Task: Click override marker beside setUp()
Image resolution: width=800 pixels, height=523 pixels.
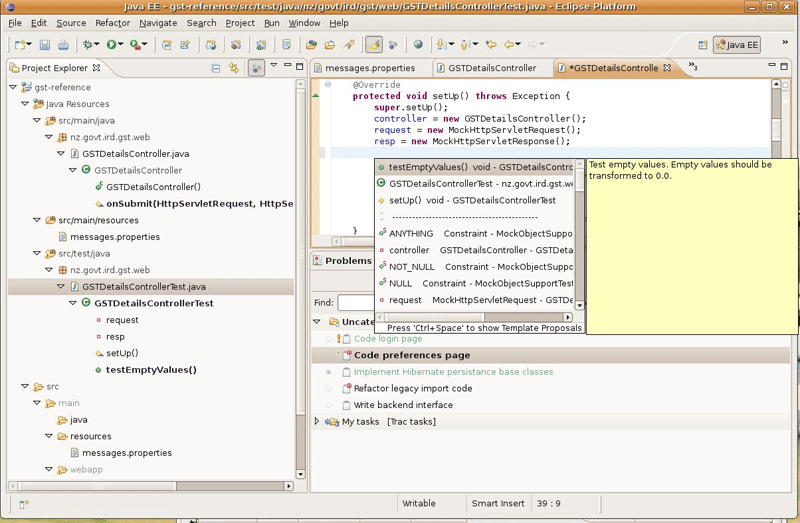Action: tap(316, 95)
